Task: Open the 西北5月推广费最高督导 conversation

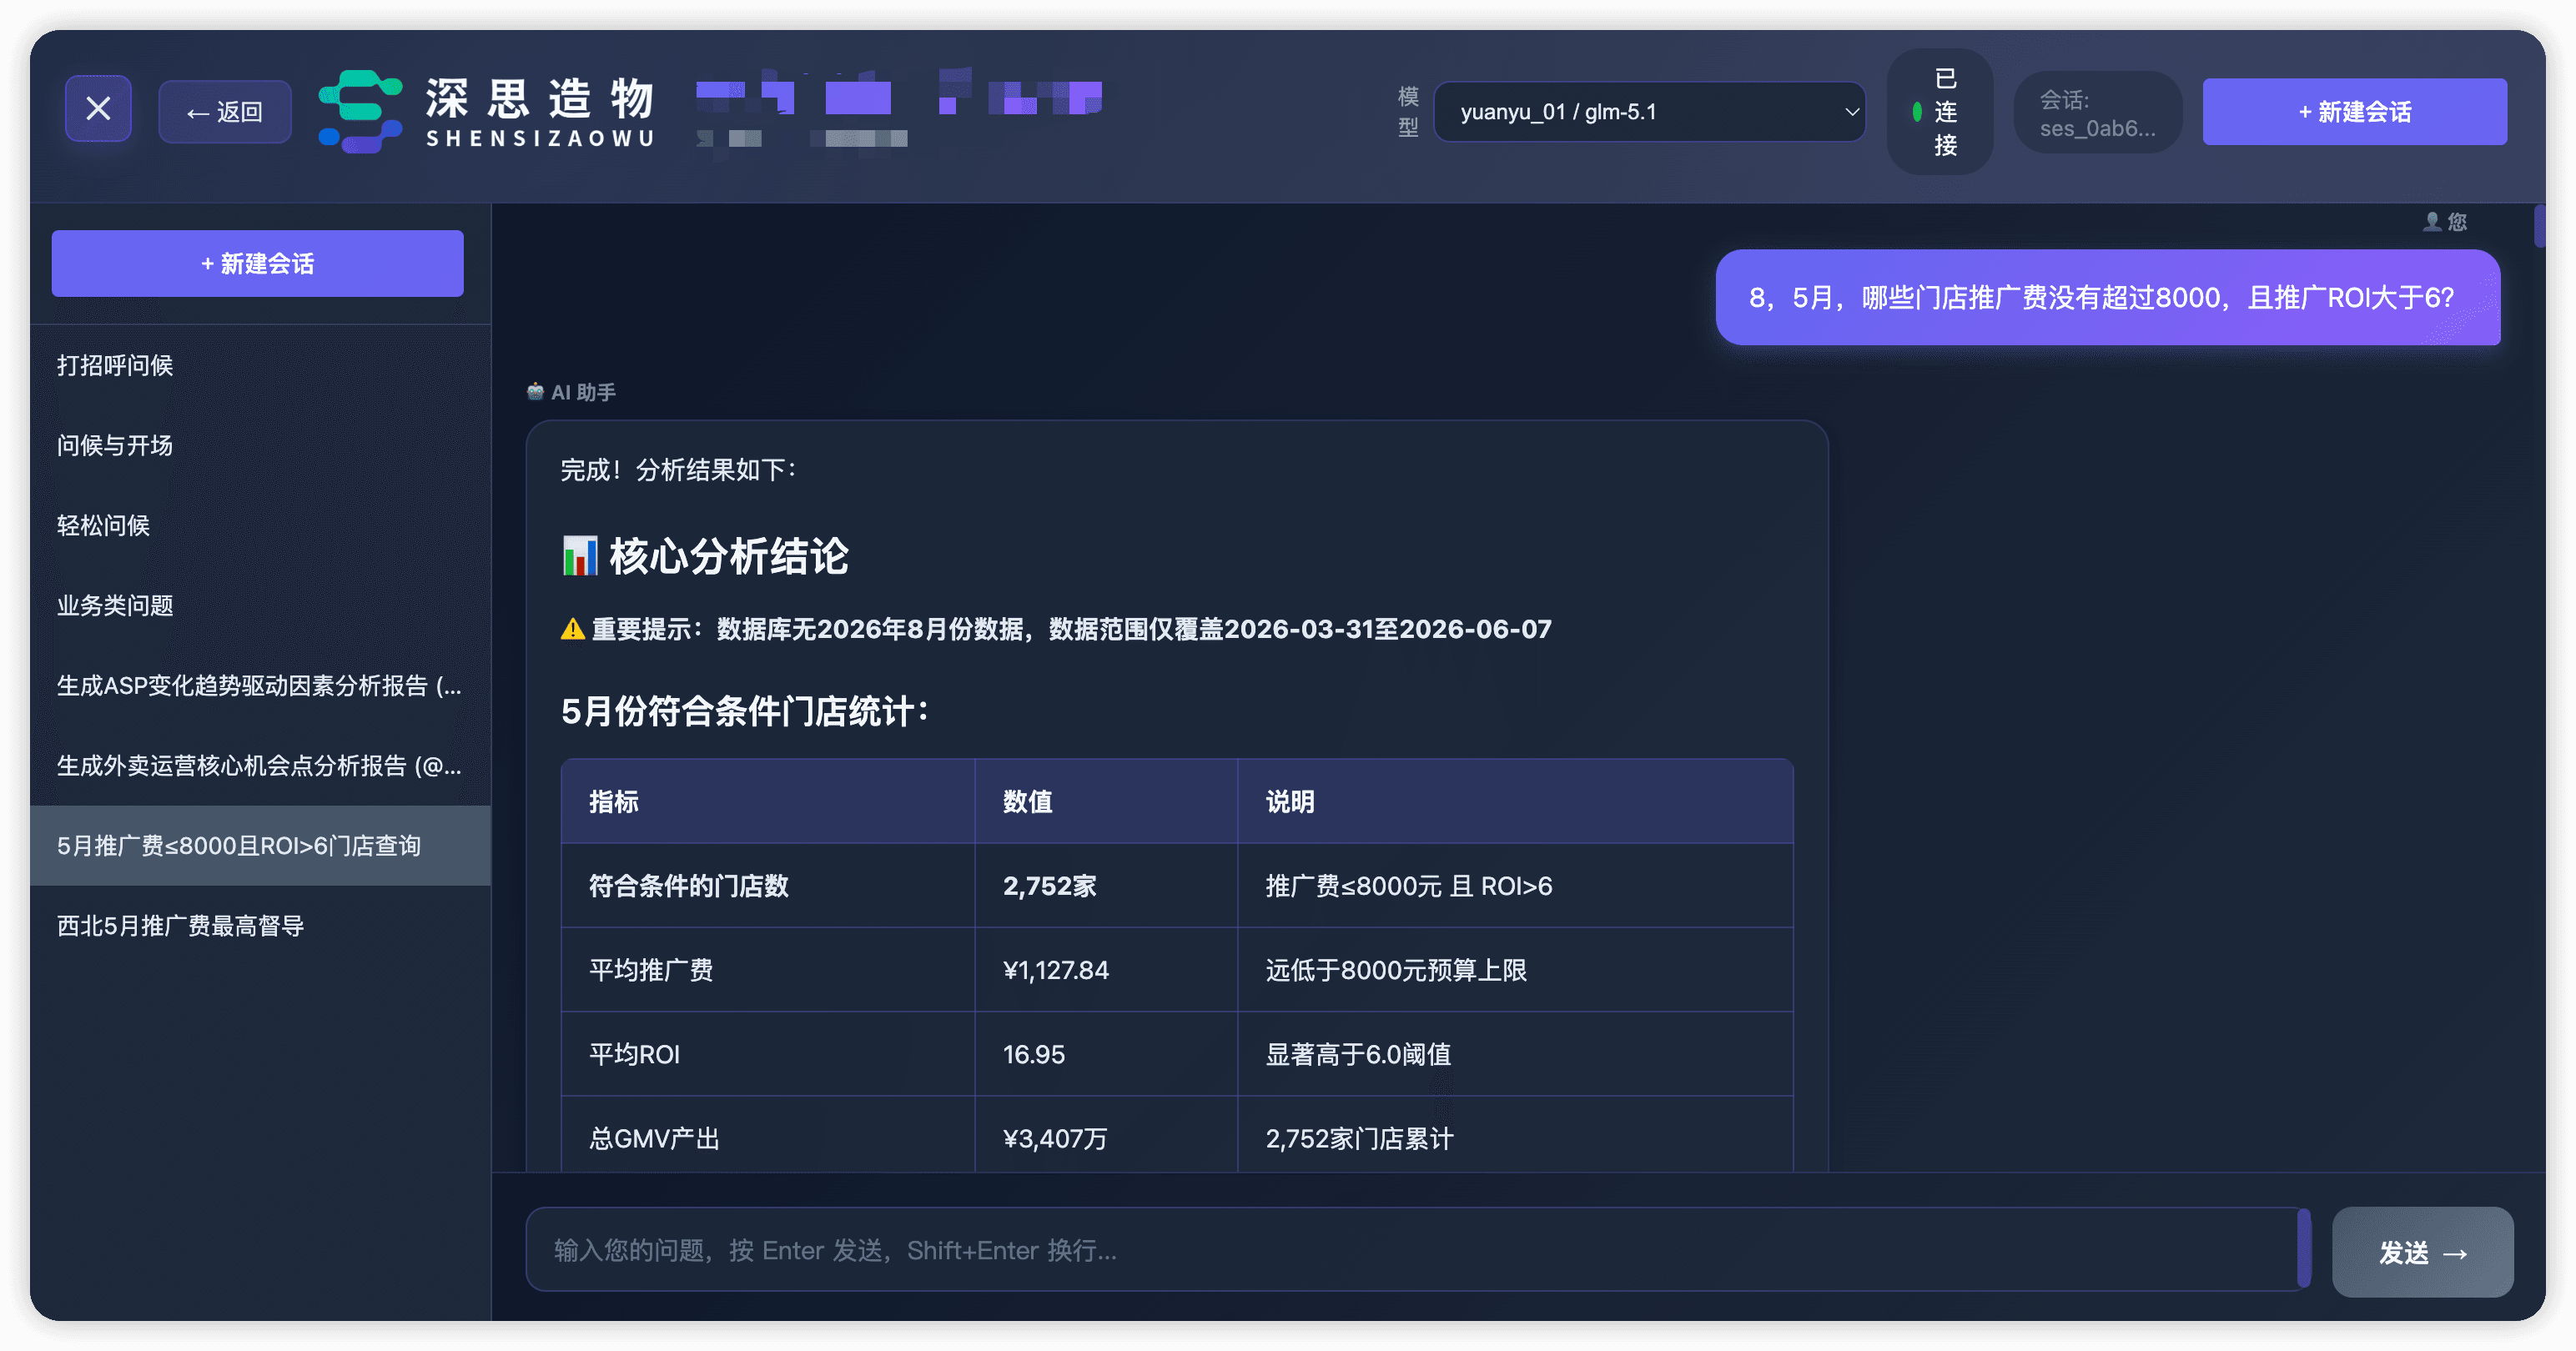Action: pyautogui.click(x=260, y=925)
